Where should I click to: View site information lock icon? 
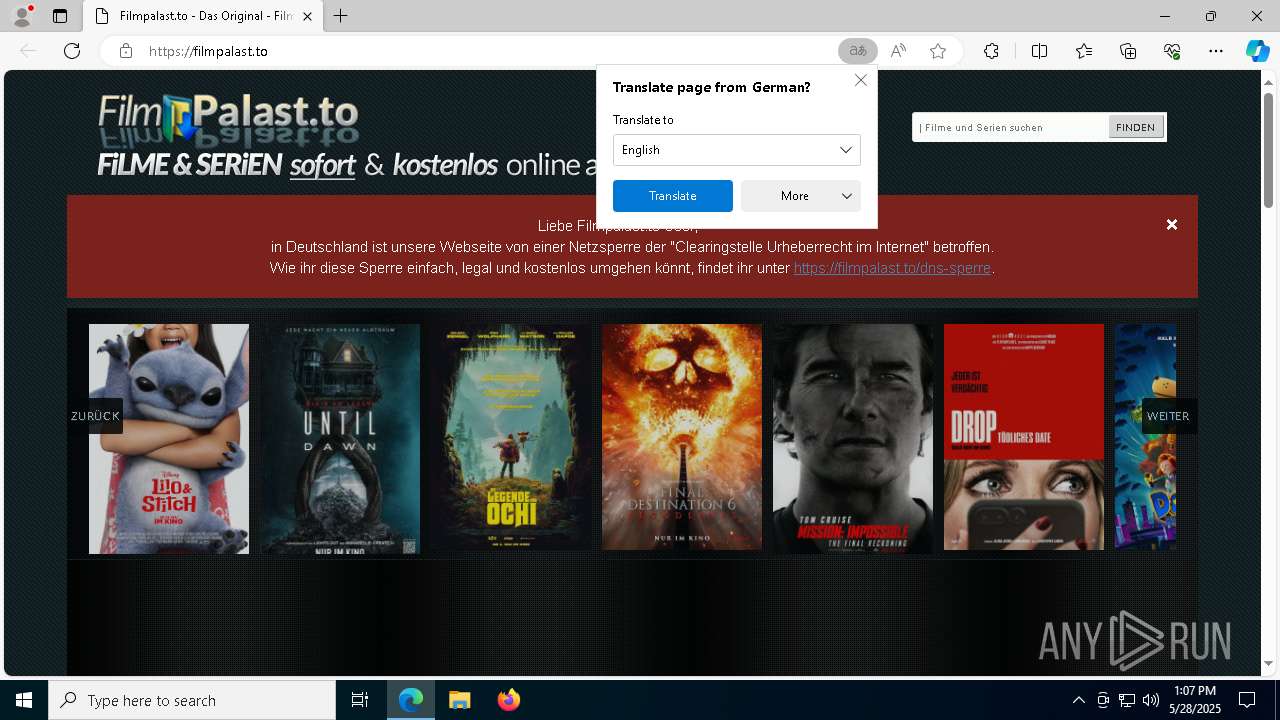click(x=126, y=51)
